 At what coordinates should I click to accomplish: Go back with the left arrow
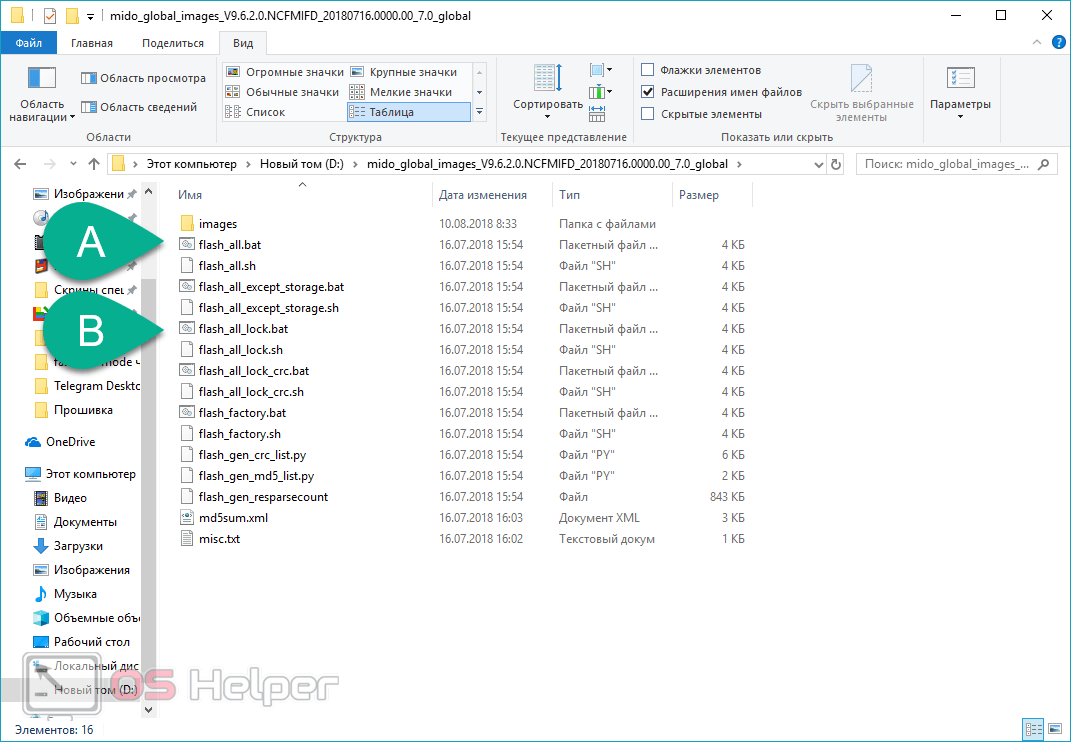(20, 164)
